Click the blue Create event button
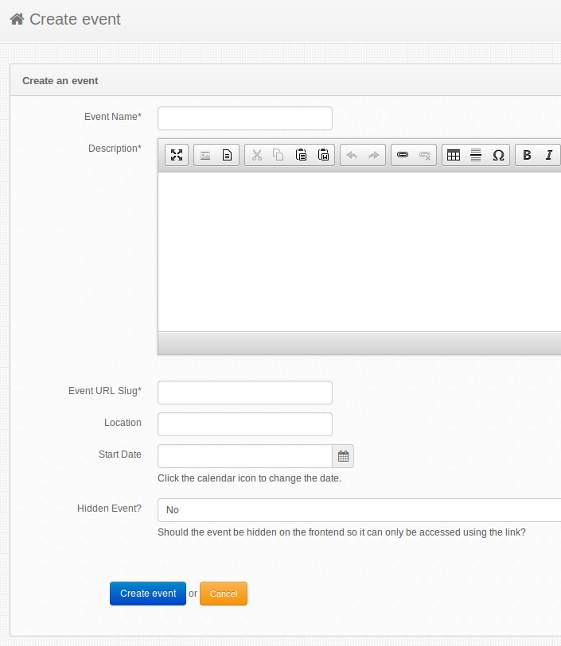561x646 pixels. coord(148,594)
